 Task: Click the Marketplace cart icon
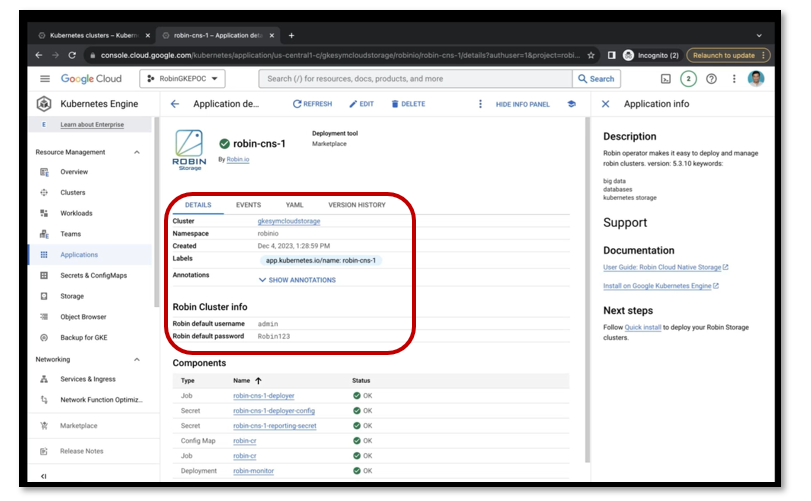[44, 426]
